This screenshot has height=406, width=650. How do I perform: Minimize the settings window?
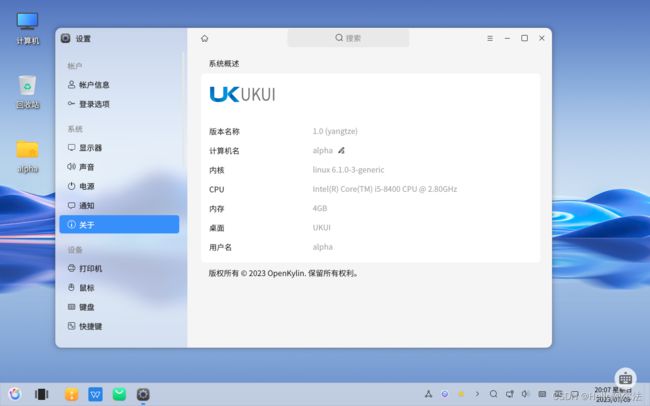[507, 38]
